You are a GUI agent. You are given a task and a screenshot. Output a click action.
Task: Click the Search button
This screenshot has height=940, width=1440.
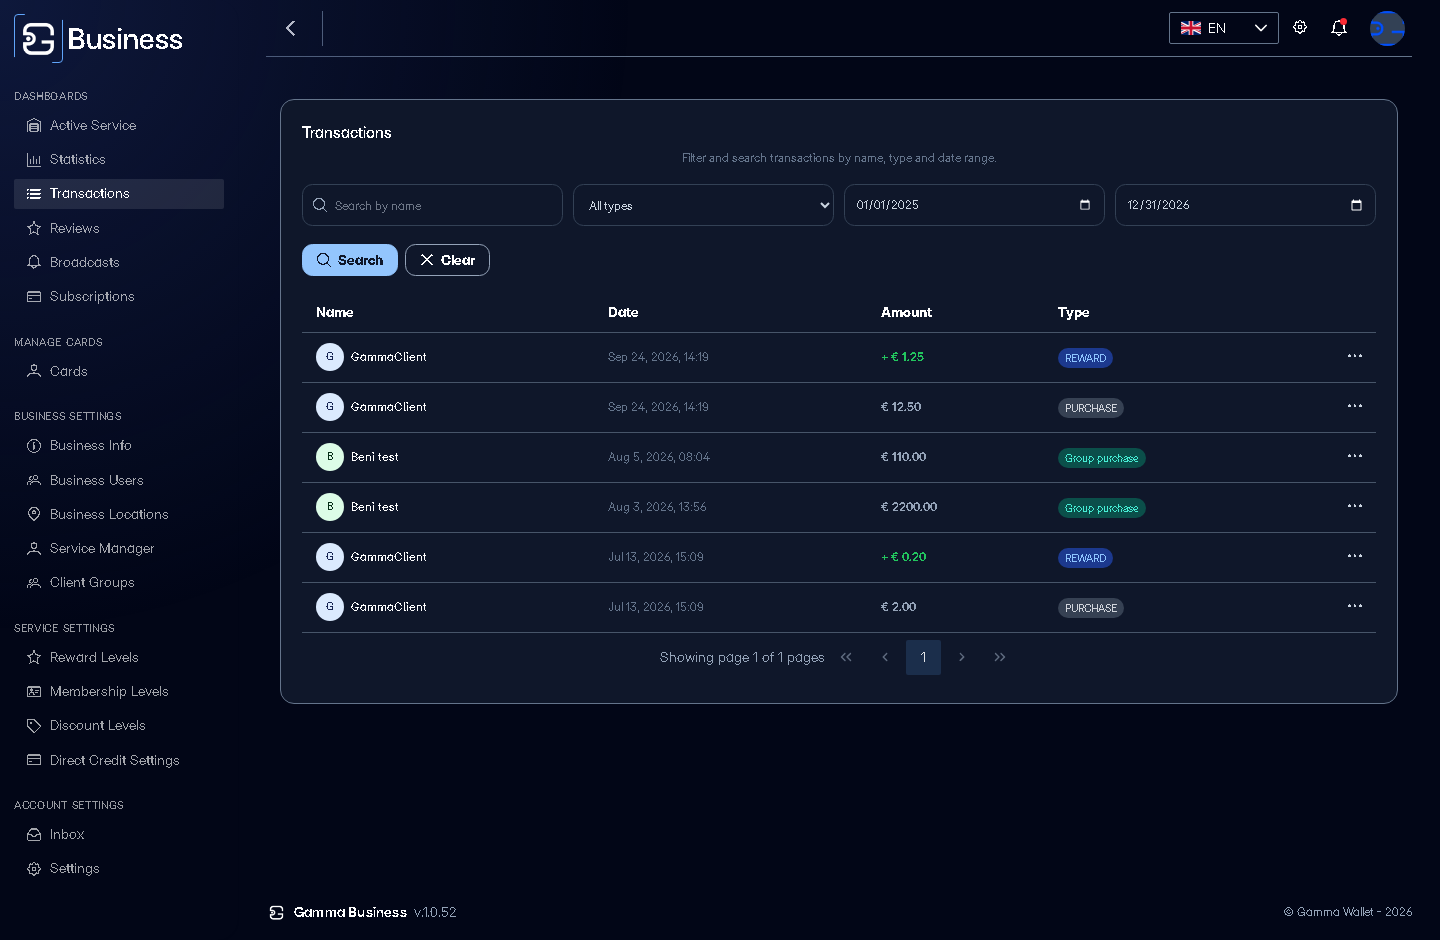click(350, 260)
